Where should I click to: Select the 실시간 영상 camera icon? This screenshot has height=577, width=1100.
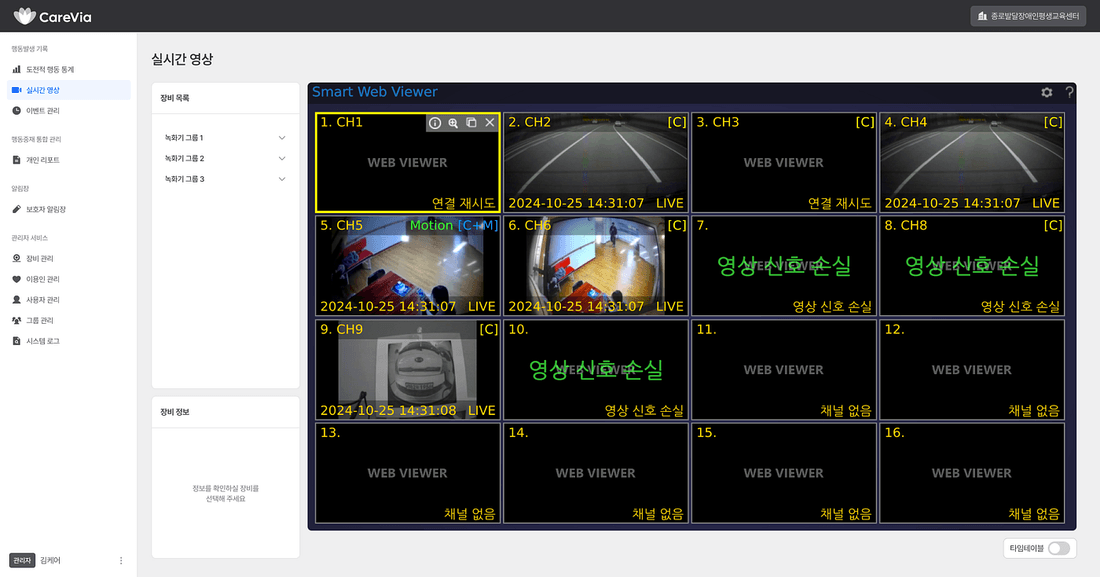17,90
